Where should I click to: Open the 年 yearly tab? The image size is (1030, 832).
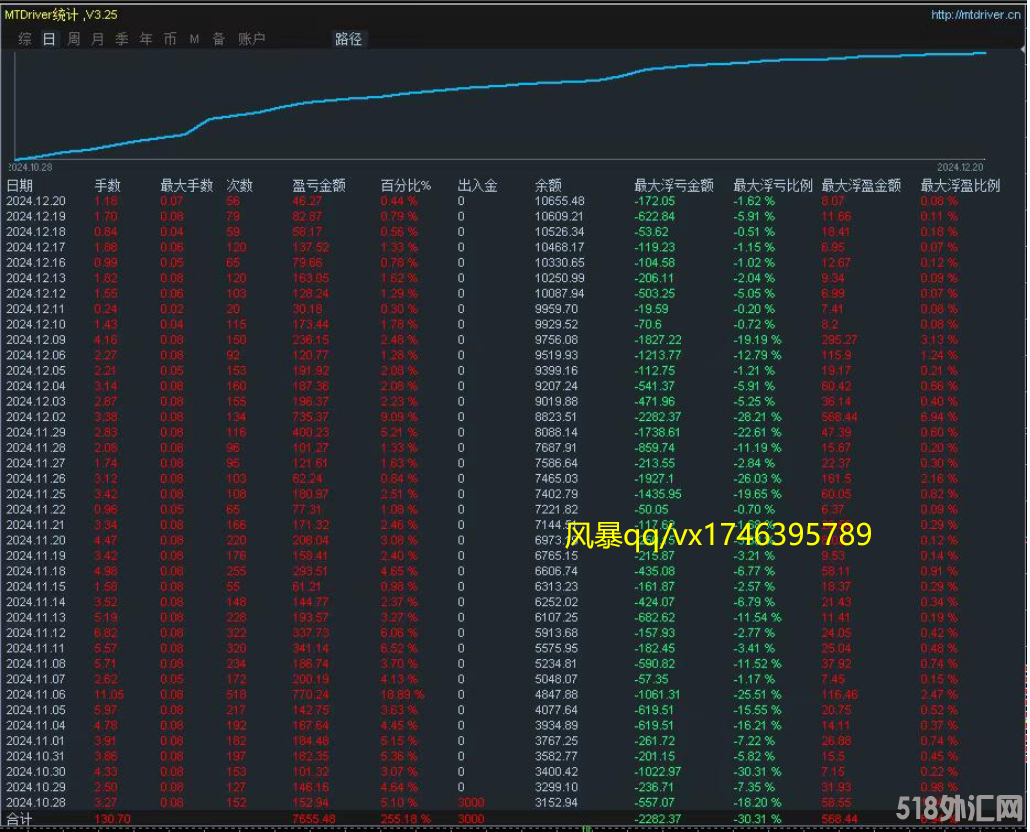(x=146, y=39)
